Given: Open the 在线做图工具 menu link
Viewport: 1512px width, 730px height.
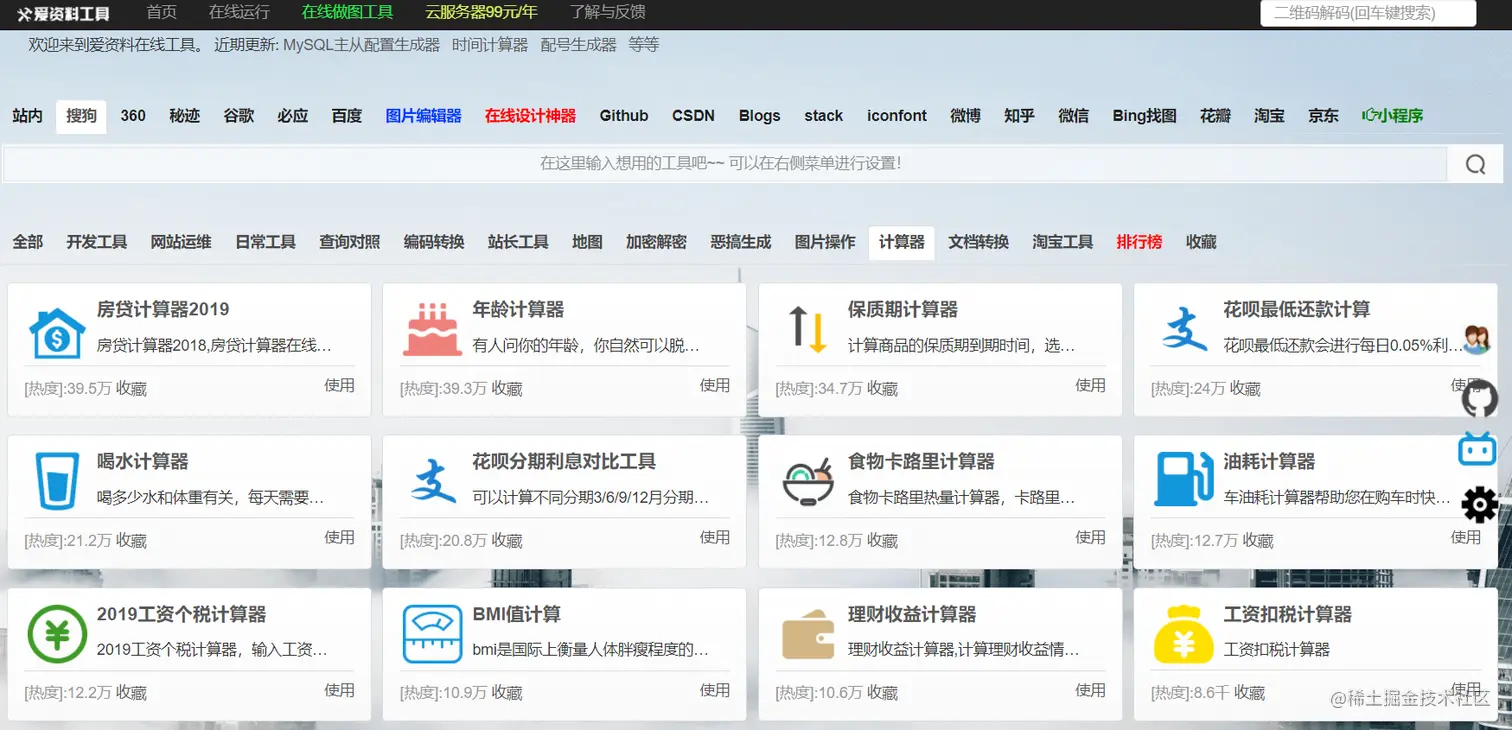Looking at the screenshot, I should click(x=347, y=12).
